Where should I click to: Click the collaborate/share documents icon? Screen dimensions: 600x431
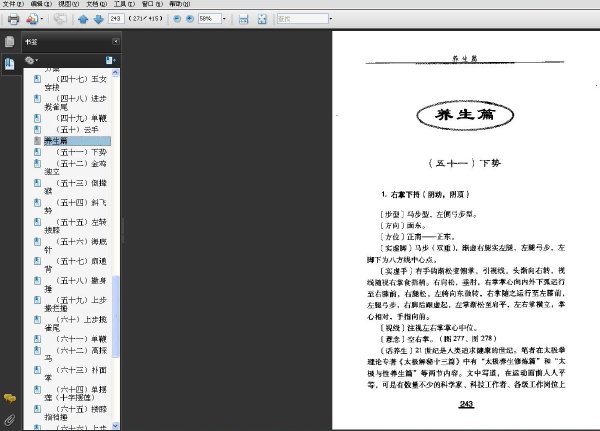[x=32, y=19]
